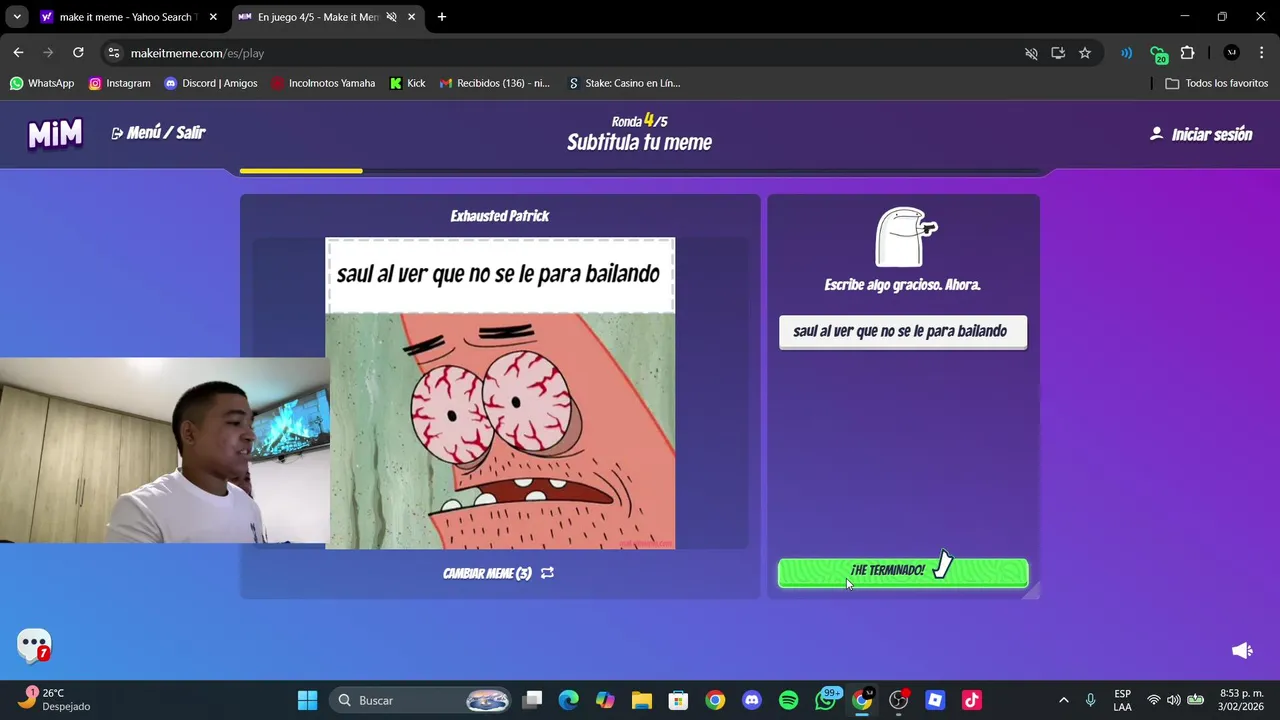Open the Chrome profile avatar
The width and height of the screenshot is (1280, 720).
pos(1231,53)
